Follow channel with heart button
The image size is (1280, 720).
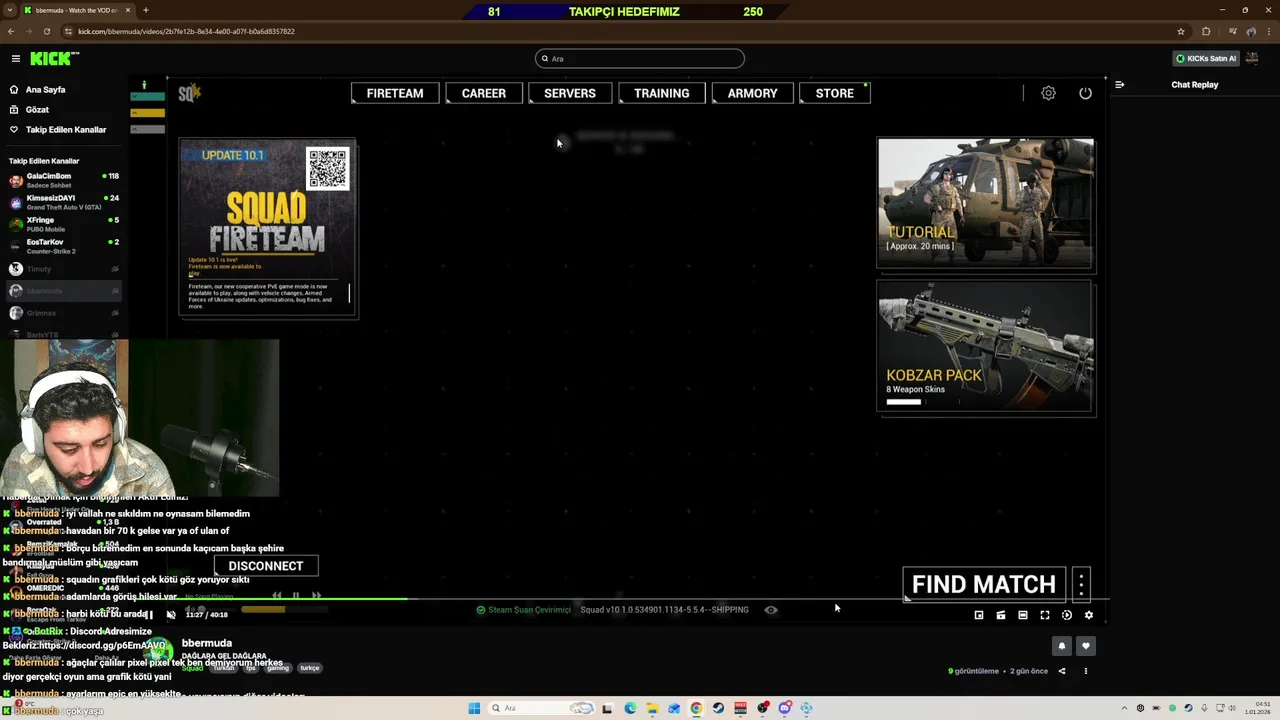click(1086, 646)
